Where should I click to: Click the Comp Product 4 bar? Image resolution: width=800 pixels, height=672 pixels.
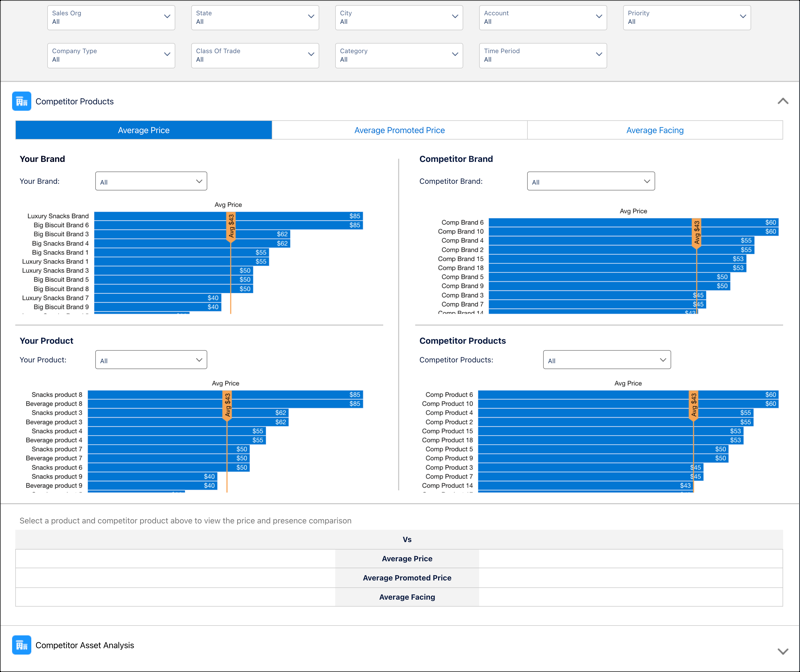tap(616, 413)
